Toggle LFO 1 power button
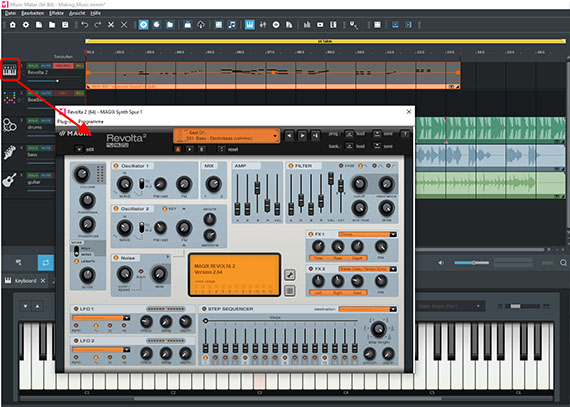The image size is (570, 407). pos(76,309)
